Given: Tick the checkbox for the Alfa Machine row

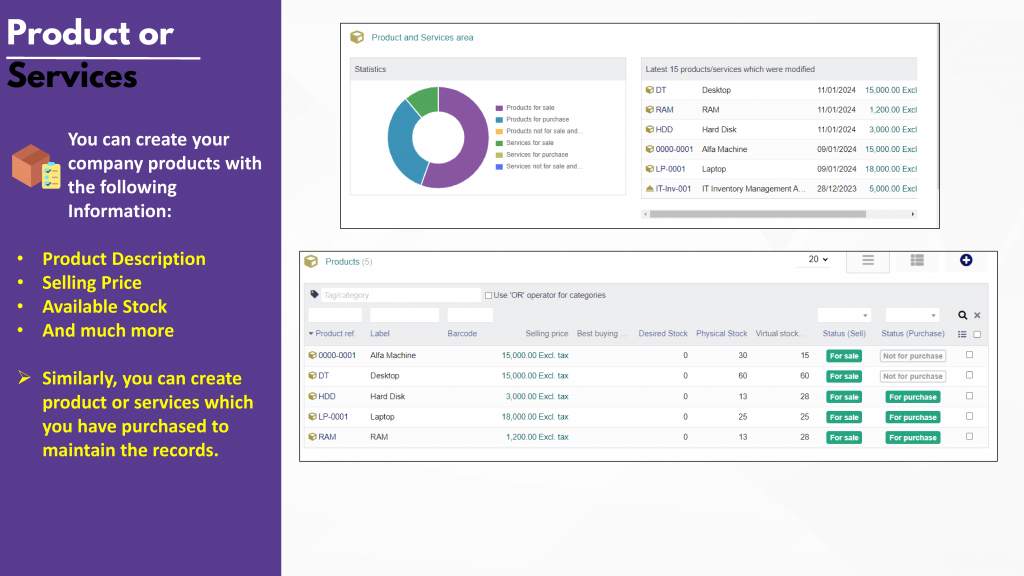Looking at the screenshot, I should (x=969, y=355).
